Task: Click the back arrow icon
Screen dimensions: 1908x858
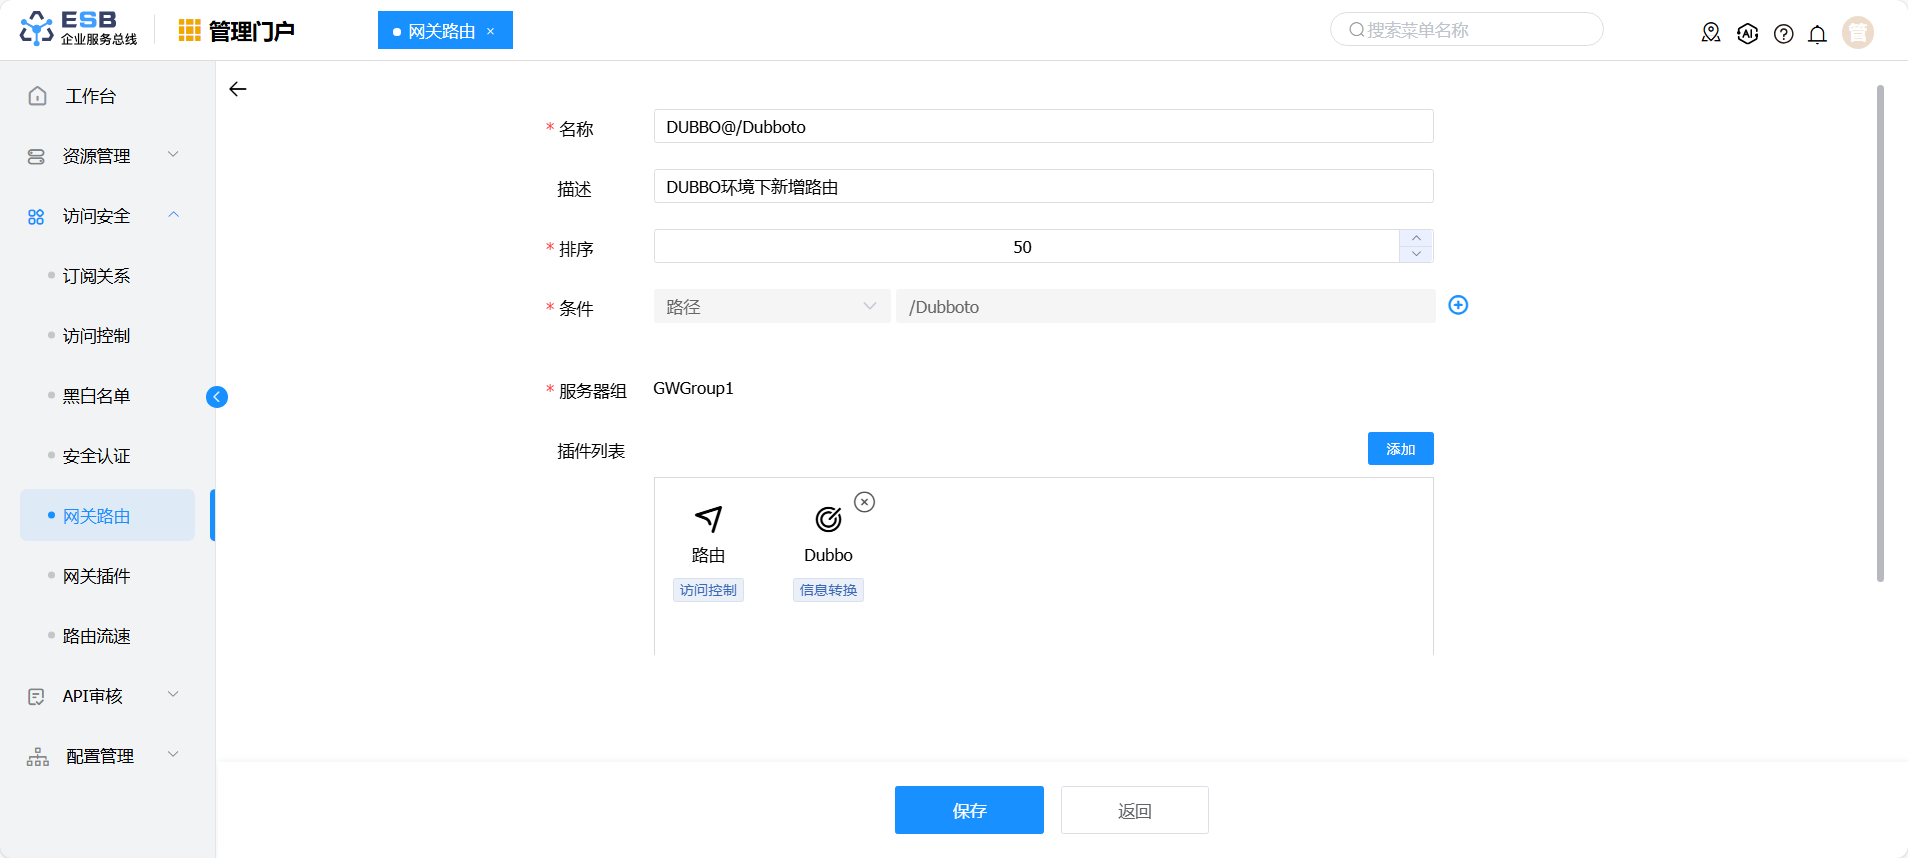Action: click(x=238, y=89)
